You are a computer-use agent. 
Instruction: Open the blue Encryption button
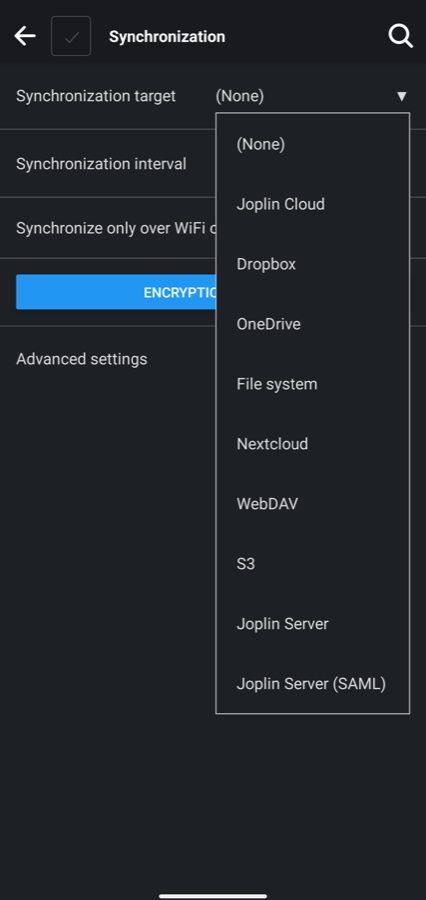[x=115, y=292]
